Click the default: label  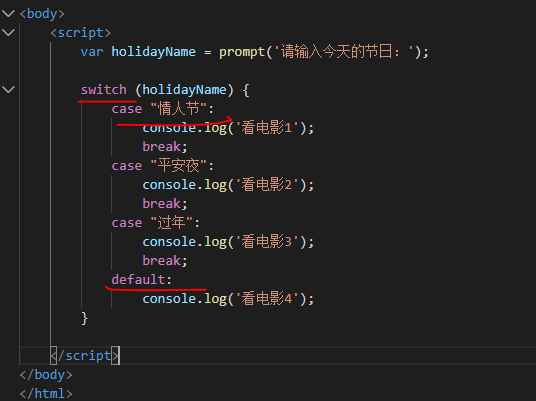click(141, 280)
